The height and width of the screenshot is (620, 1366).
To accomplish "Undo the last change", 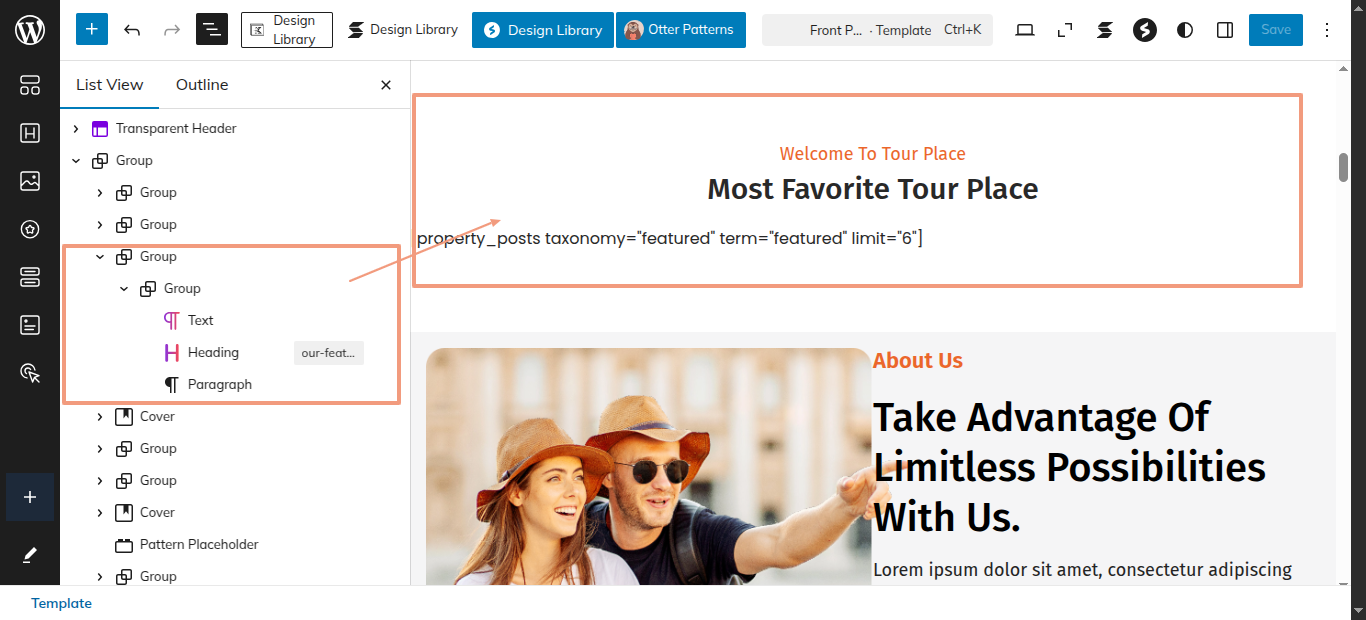I will point(132,30).
